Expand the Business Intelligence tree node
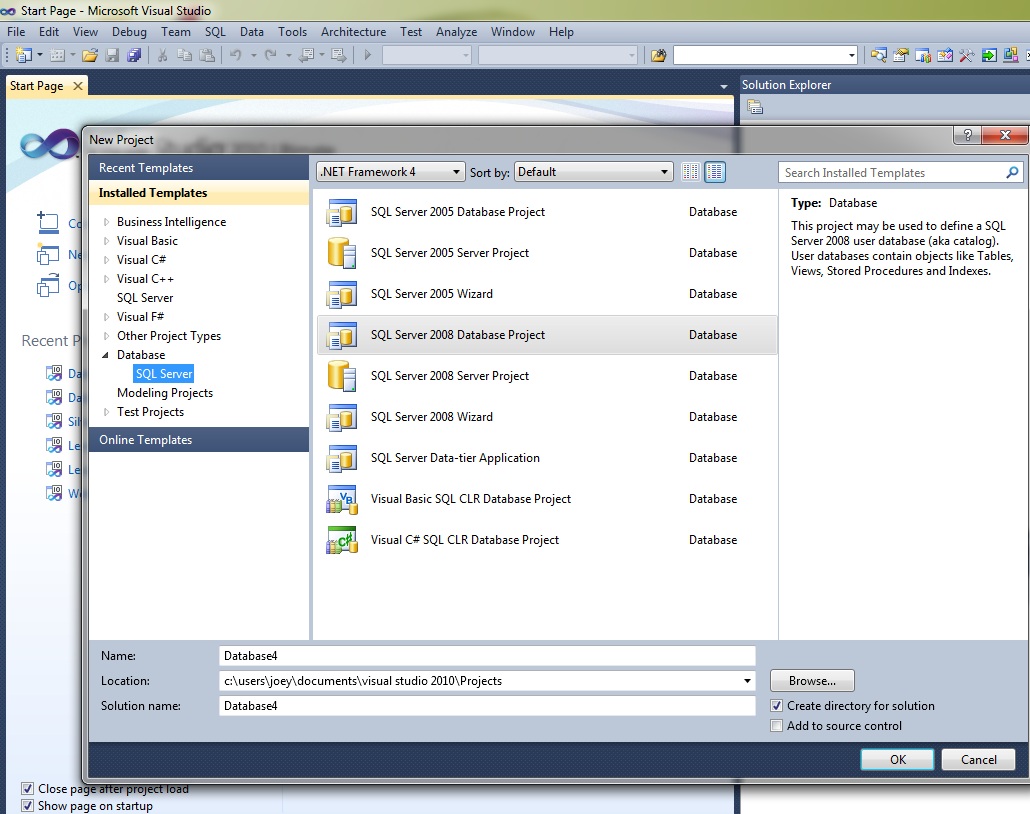Viewport: 1030px width, 814px height. (x=106, y=222)
